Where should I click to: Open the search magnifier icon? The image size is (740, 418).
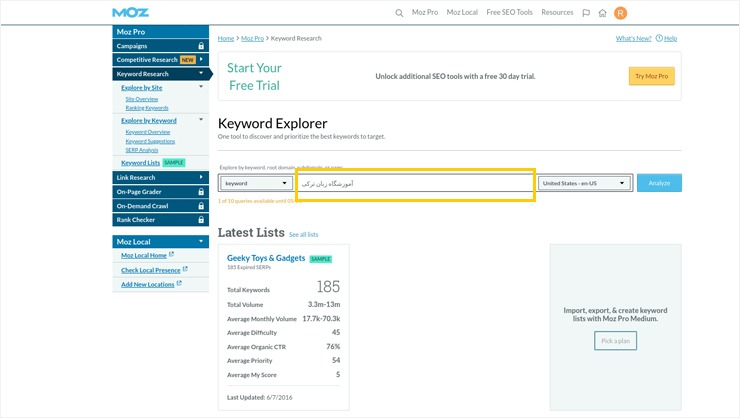coord(399,13)
